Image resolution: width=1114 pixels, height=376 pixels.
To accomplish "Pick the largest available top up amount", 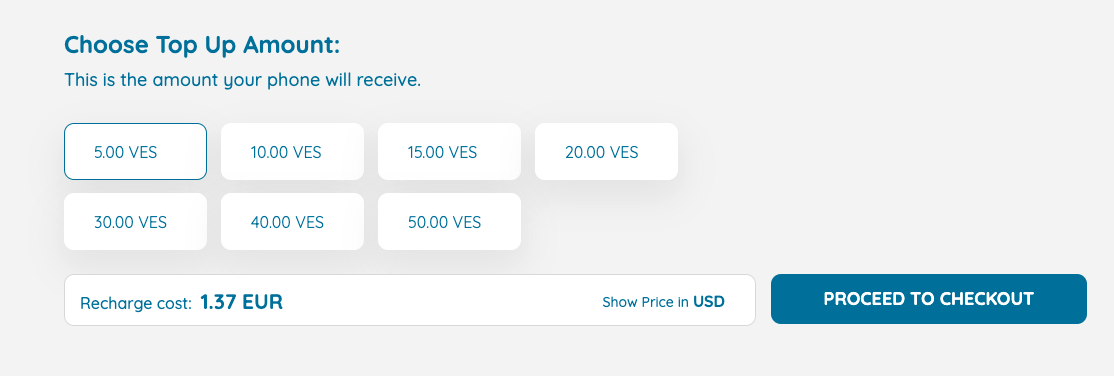I will pos(450,222).
